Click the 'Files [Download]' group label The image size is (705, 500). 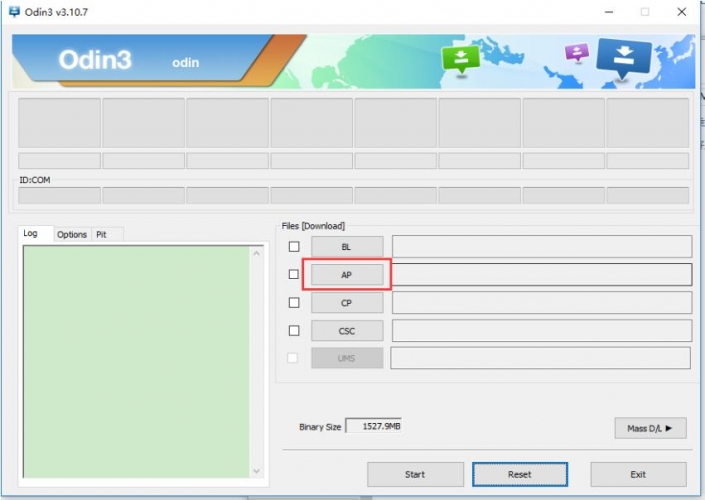[313, 226]
